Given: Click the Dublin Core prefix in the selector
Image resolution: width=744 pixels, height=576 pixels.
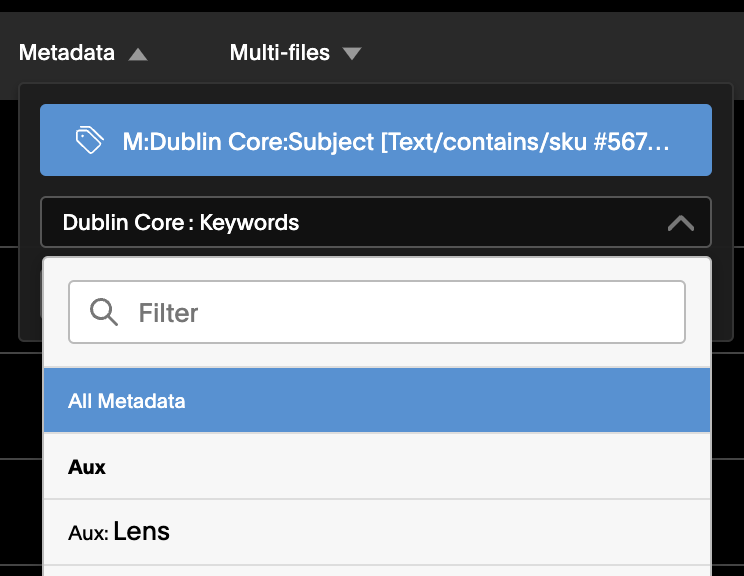Looking at the screenshot, I should coord(123,222).
